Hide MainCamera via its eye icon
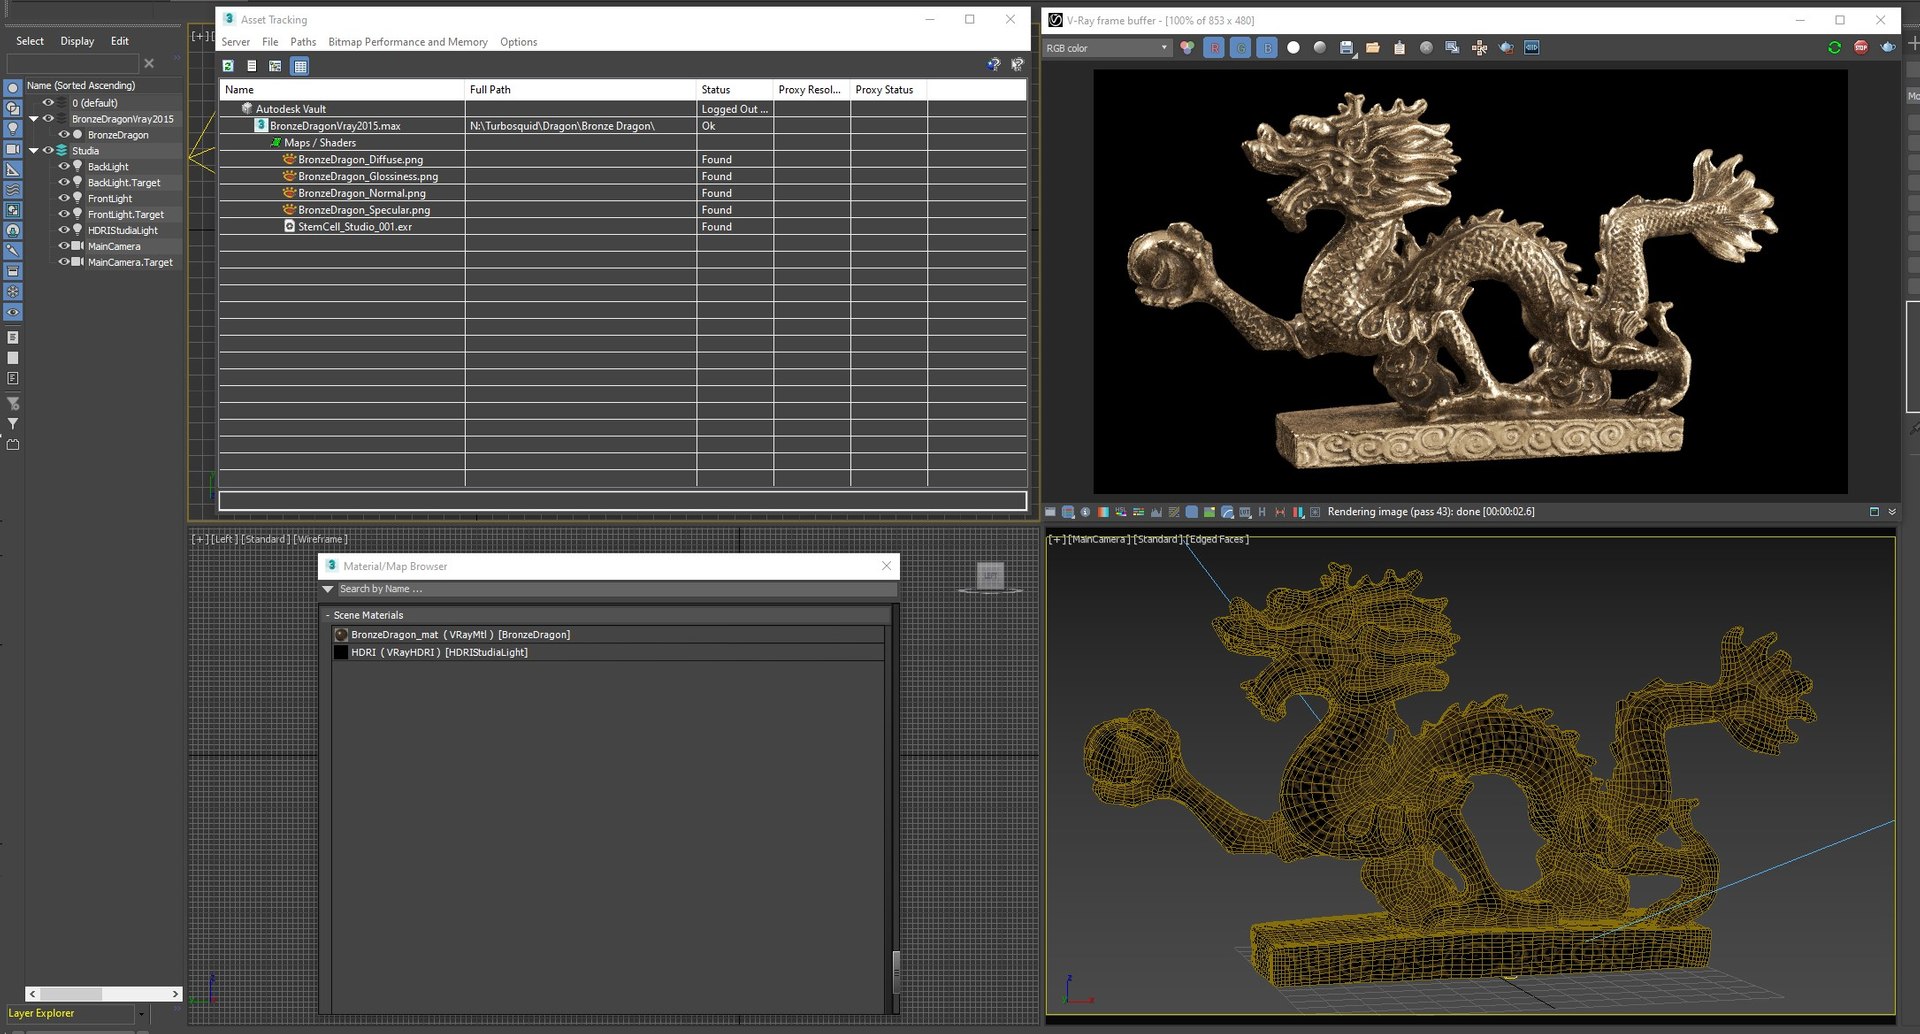Image resolution: width=1920 pixels, height=1034 pixels. pos(64,246)
